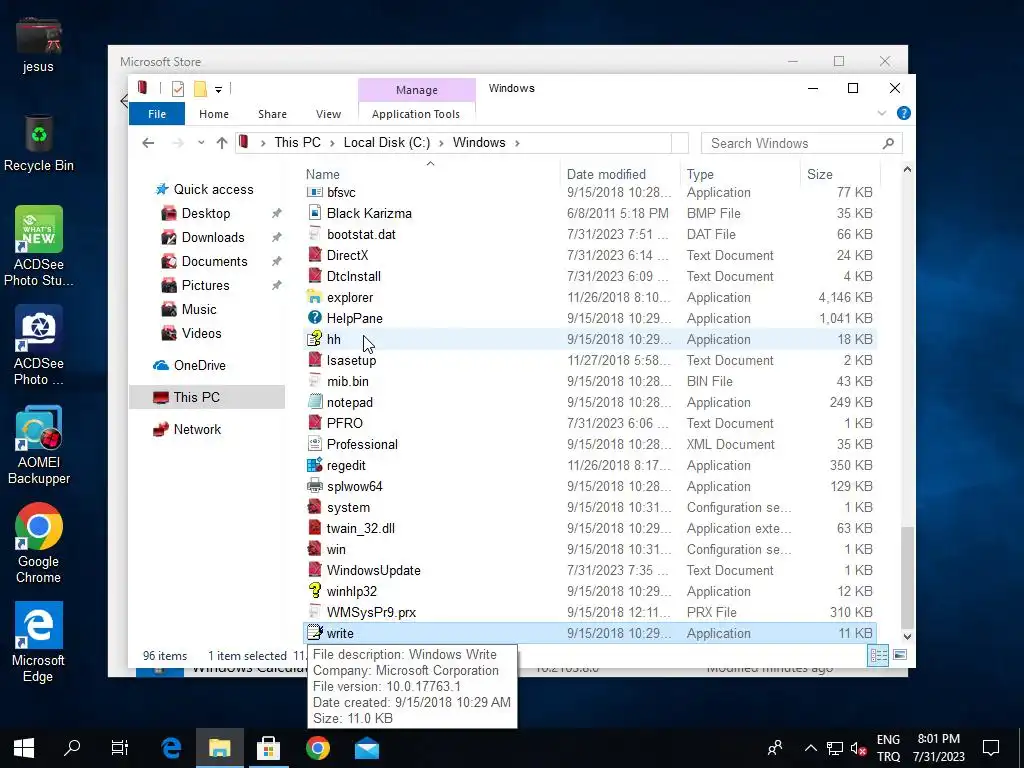
Task: Click the Properties checkmark icon in quick access toolbar
Action: point(178,89)
